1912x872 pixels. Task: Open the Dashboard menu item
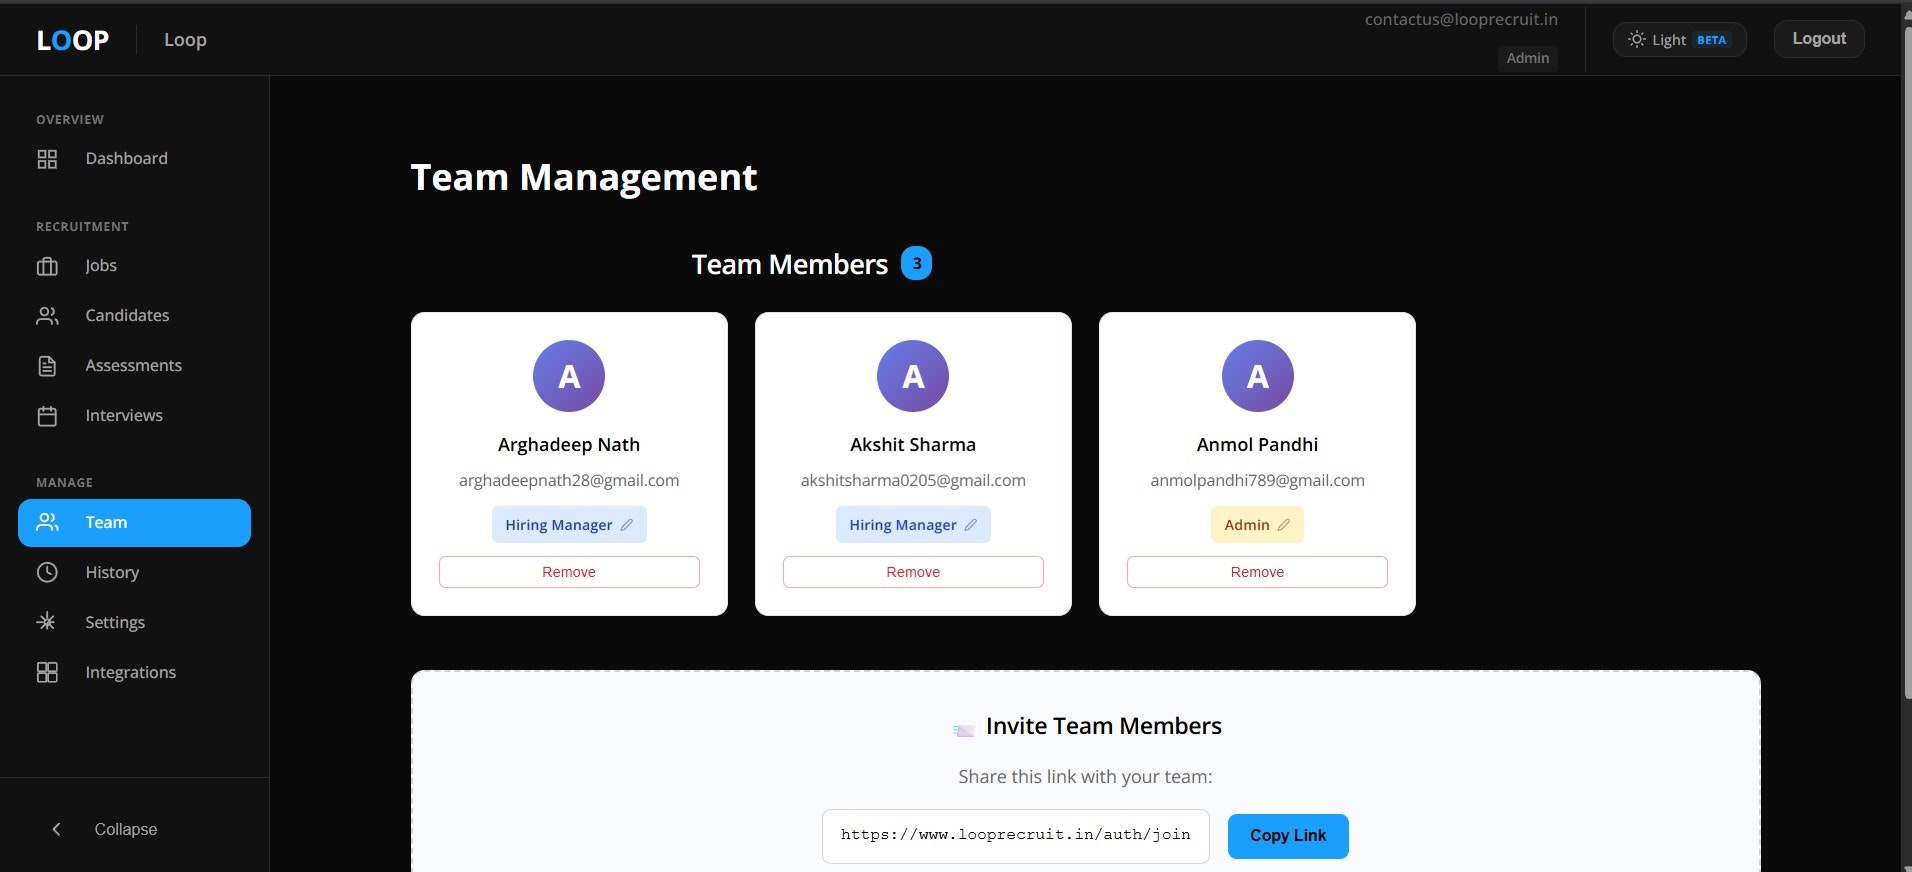[x=134, y=159]
